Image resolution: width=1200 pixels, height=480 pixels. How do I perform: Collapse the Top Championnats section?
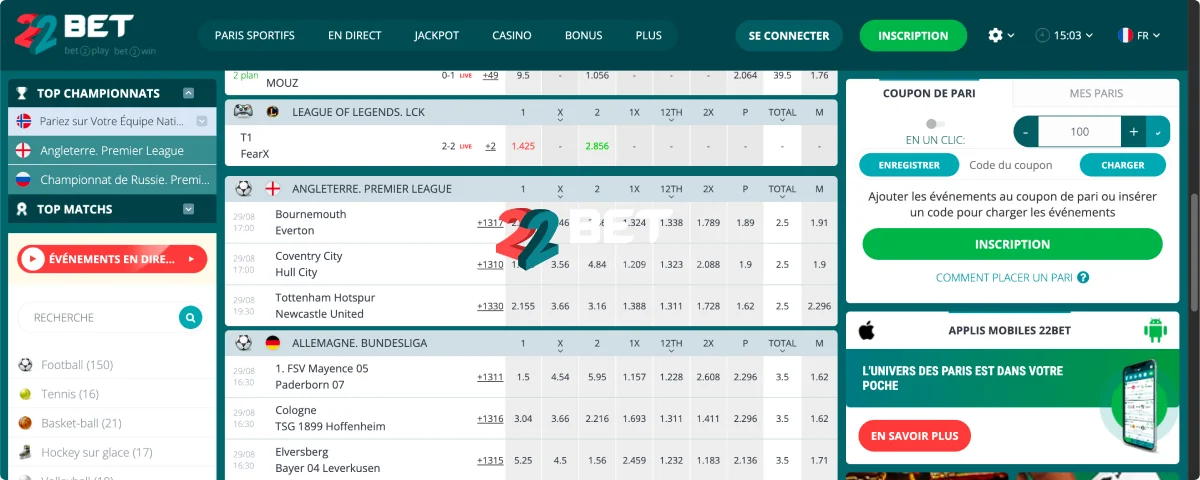(x=188, y=93)
